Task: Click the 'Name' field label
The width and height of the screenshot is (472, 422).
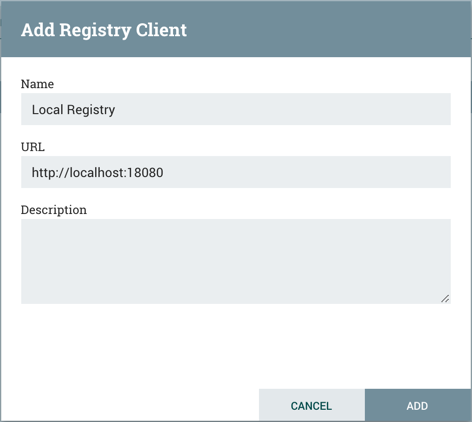Action: coord(37,84)
